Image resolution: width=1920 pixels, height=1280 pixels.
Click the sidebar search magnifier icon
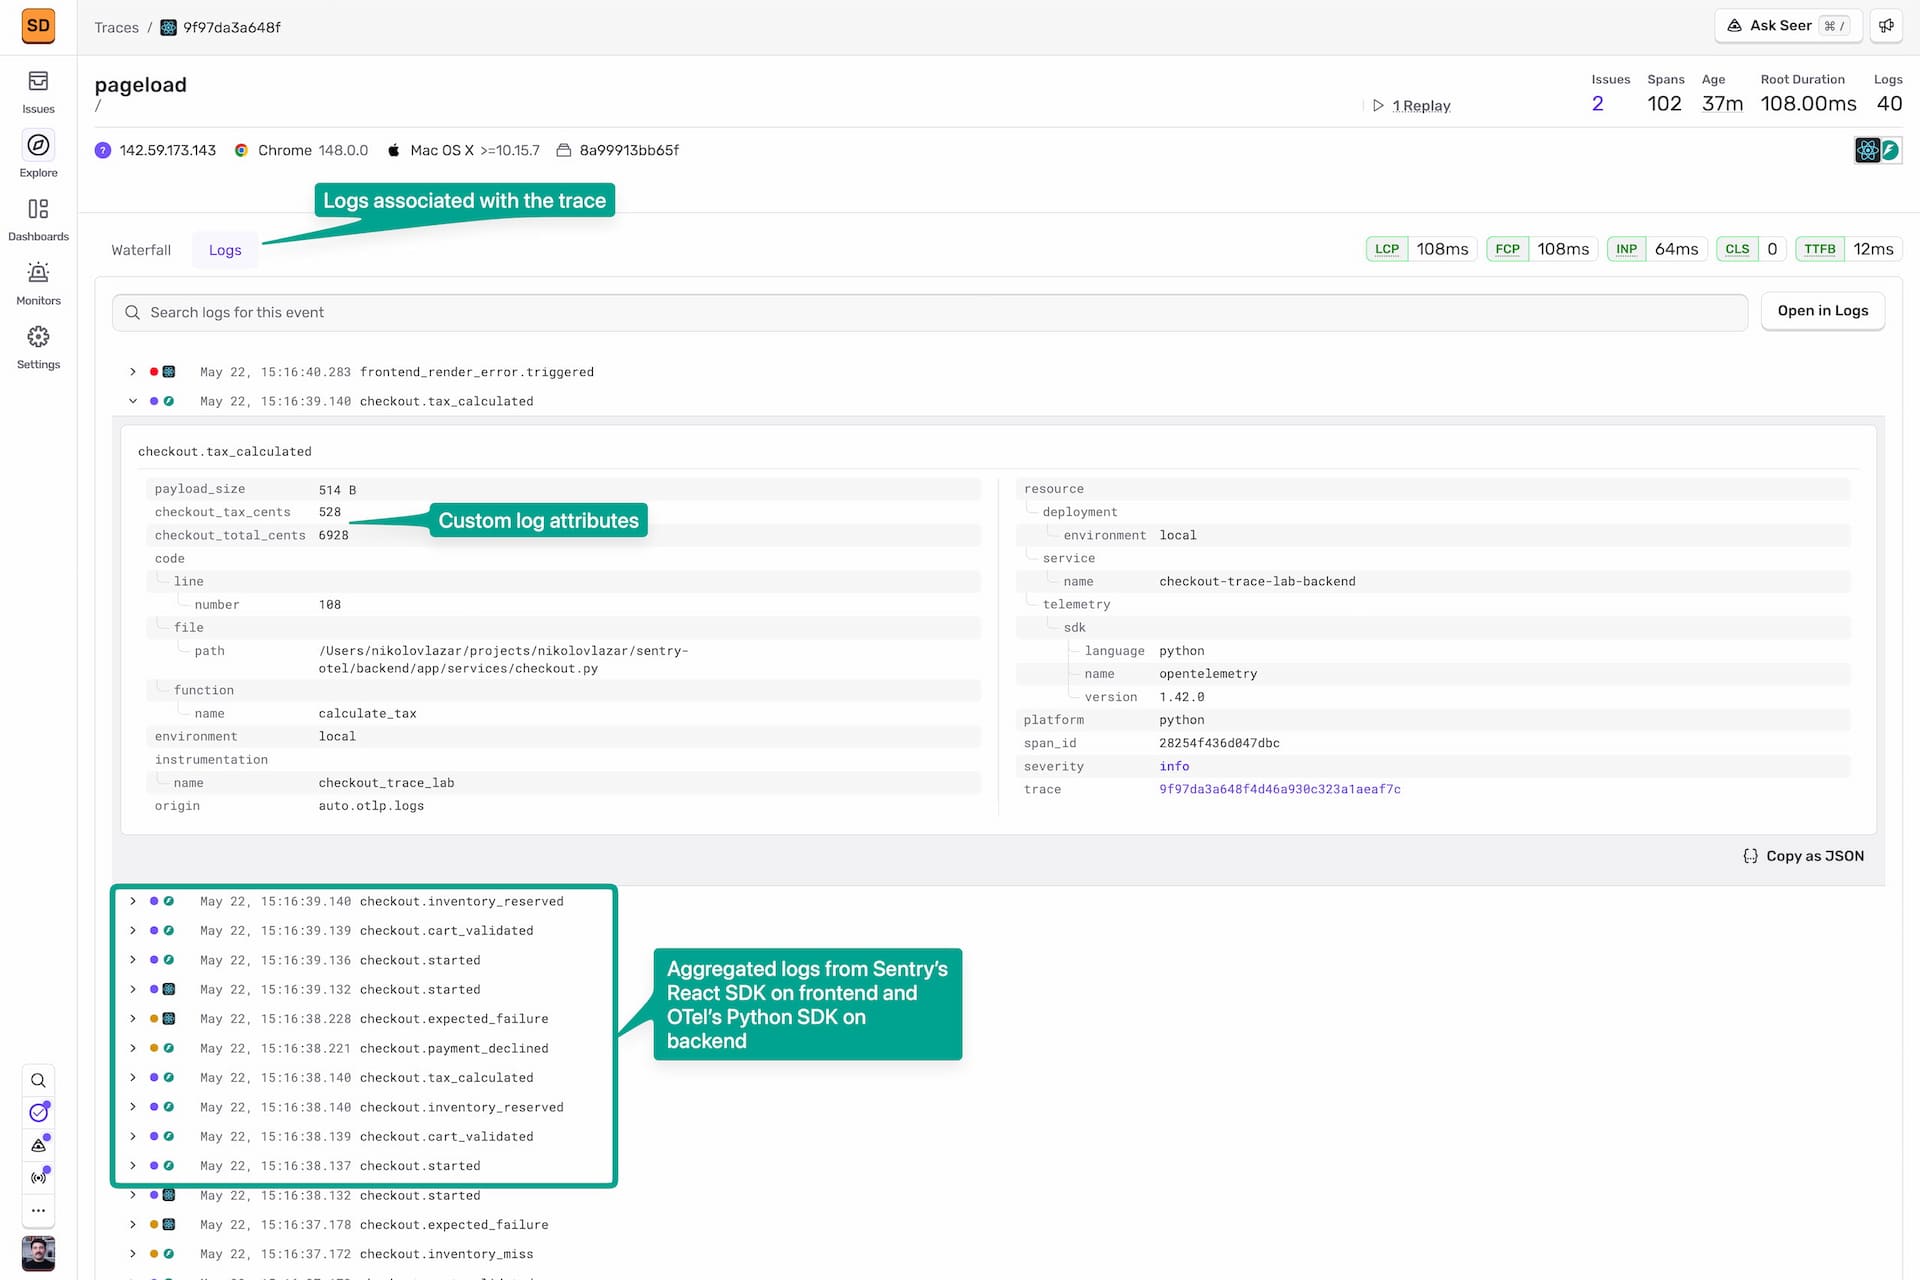coord(38,1080)
